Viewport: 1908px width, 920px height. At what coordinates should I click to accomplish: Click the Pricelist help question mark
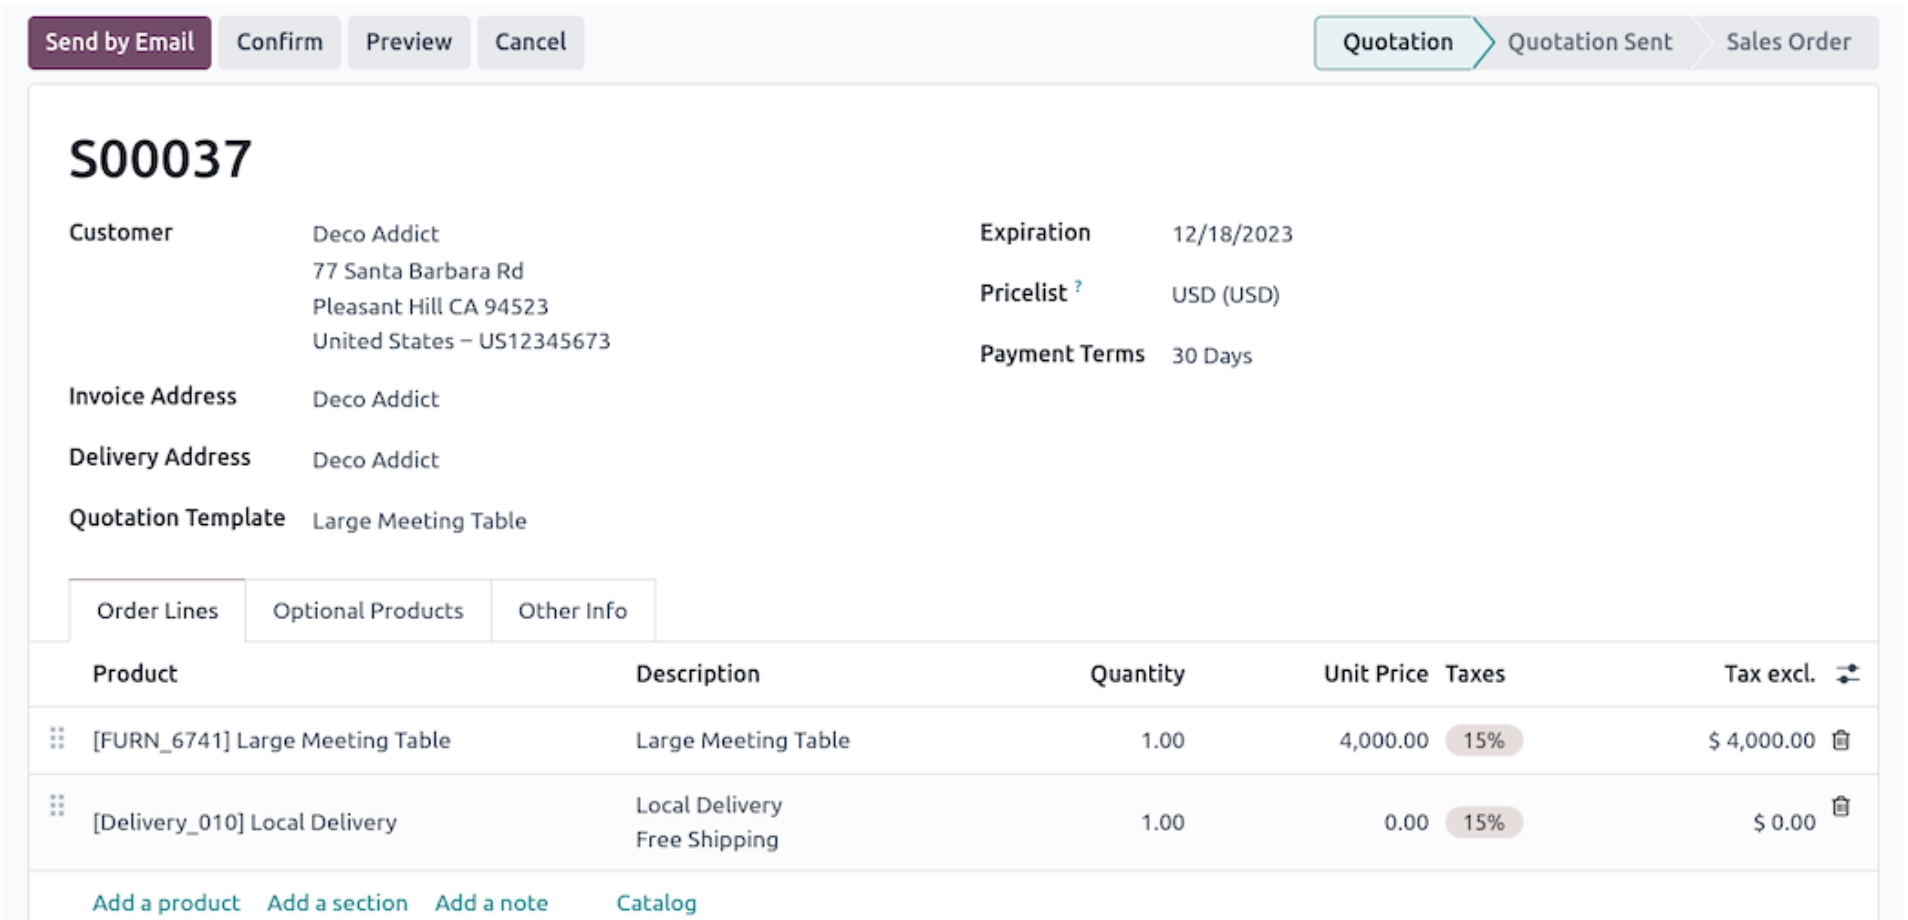pos(1078,286)
